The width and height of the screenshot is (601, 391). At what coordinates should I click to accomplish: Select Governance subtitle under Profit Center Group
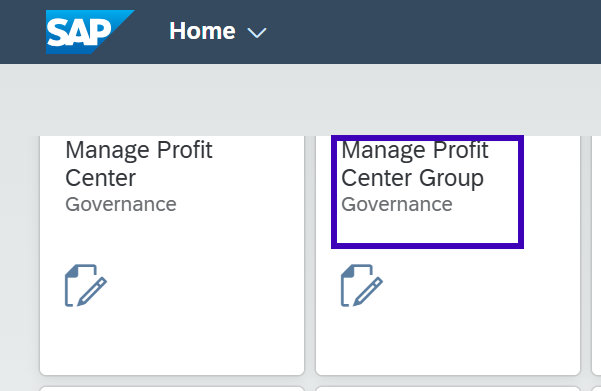point(397,204)
